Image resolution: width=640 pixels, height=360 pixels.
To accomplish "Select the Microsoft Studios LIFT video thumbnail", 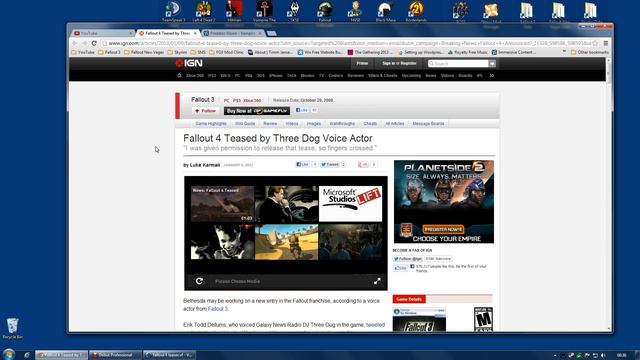I will coord(350,204).
